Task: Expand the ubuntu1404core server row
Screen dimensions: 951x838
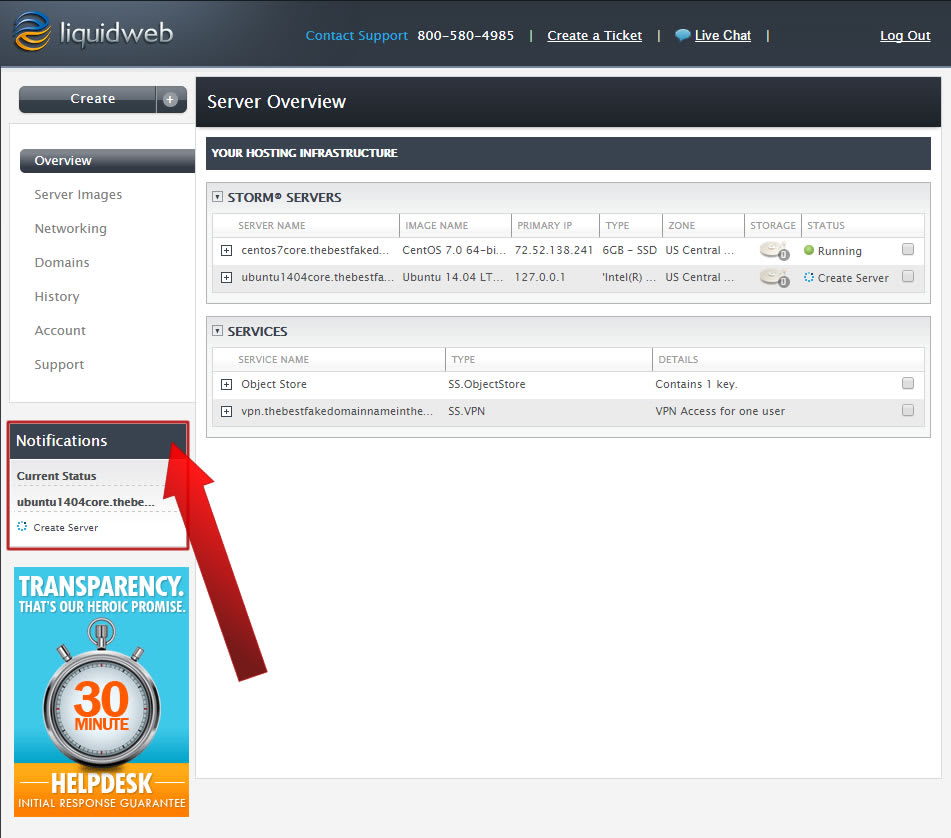Action: click(x=226, y=278)
